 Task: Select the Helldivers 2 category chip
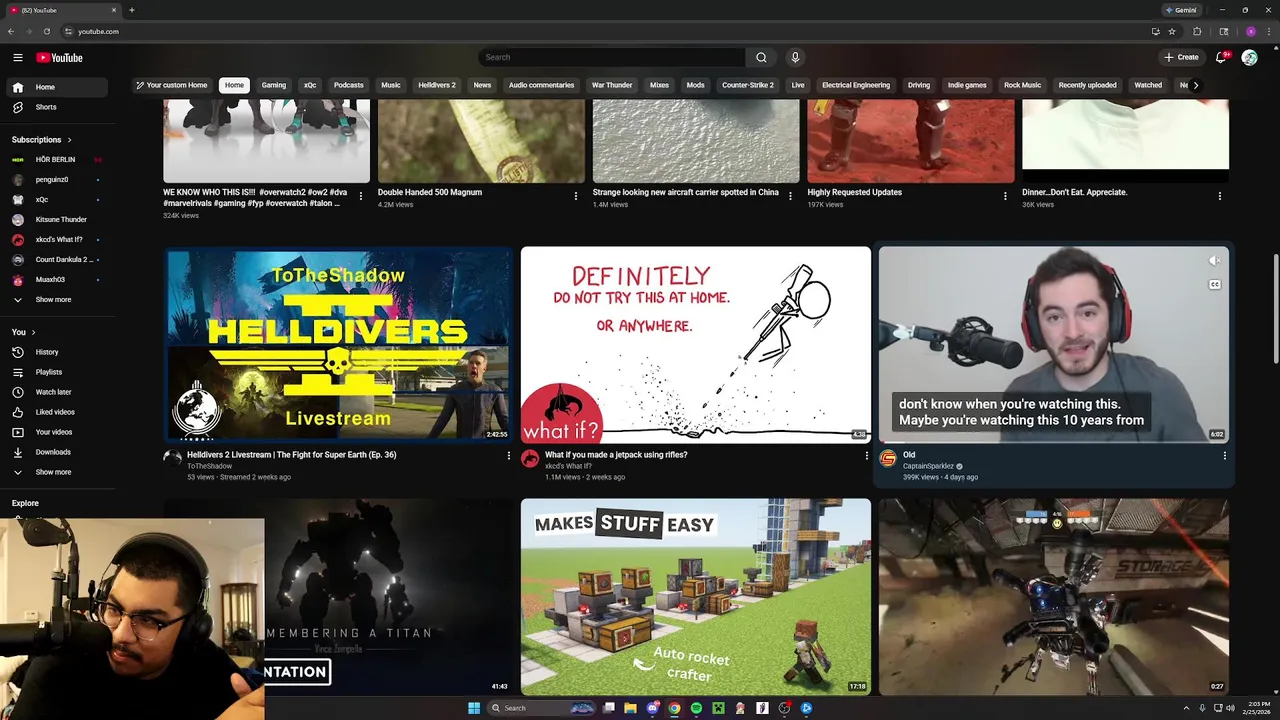[437, 85]
